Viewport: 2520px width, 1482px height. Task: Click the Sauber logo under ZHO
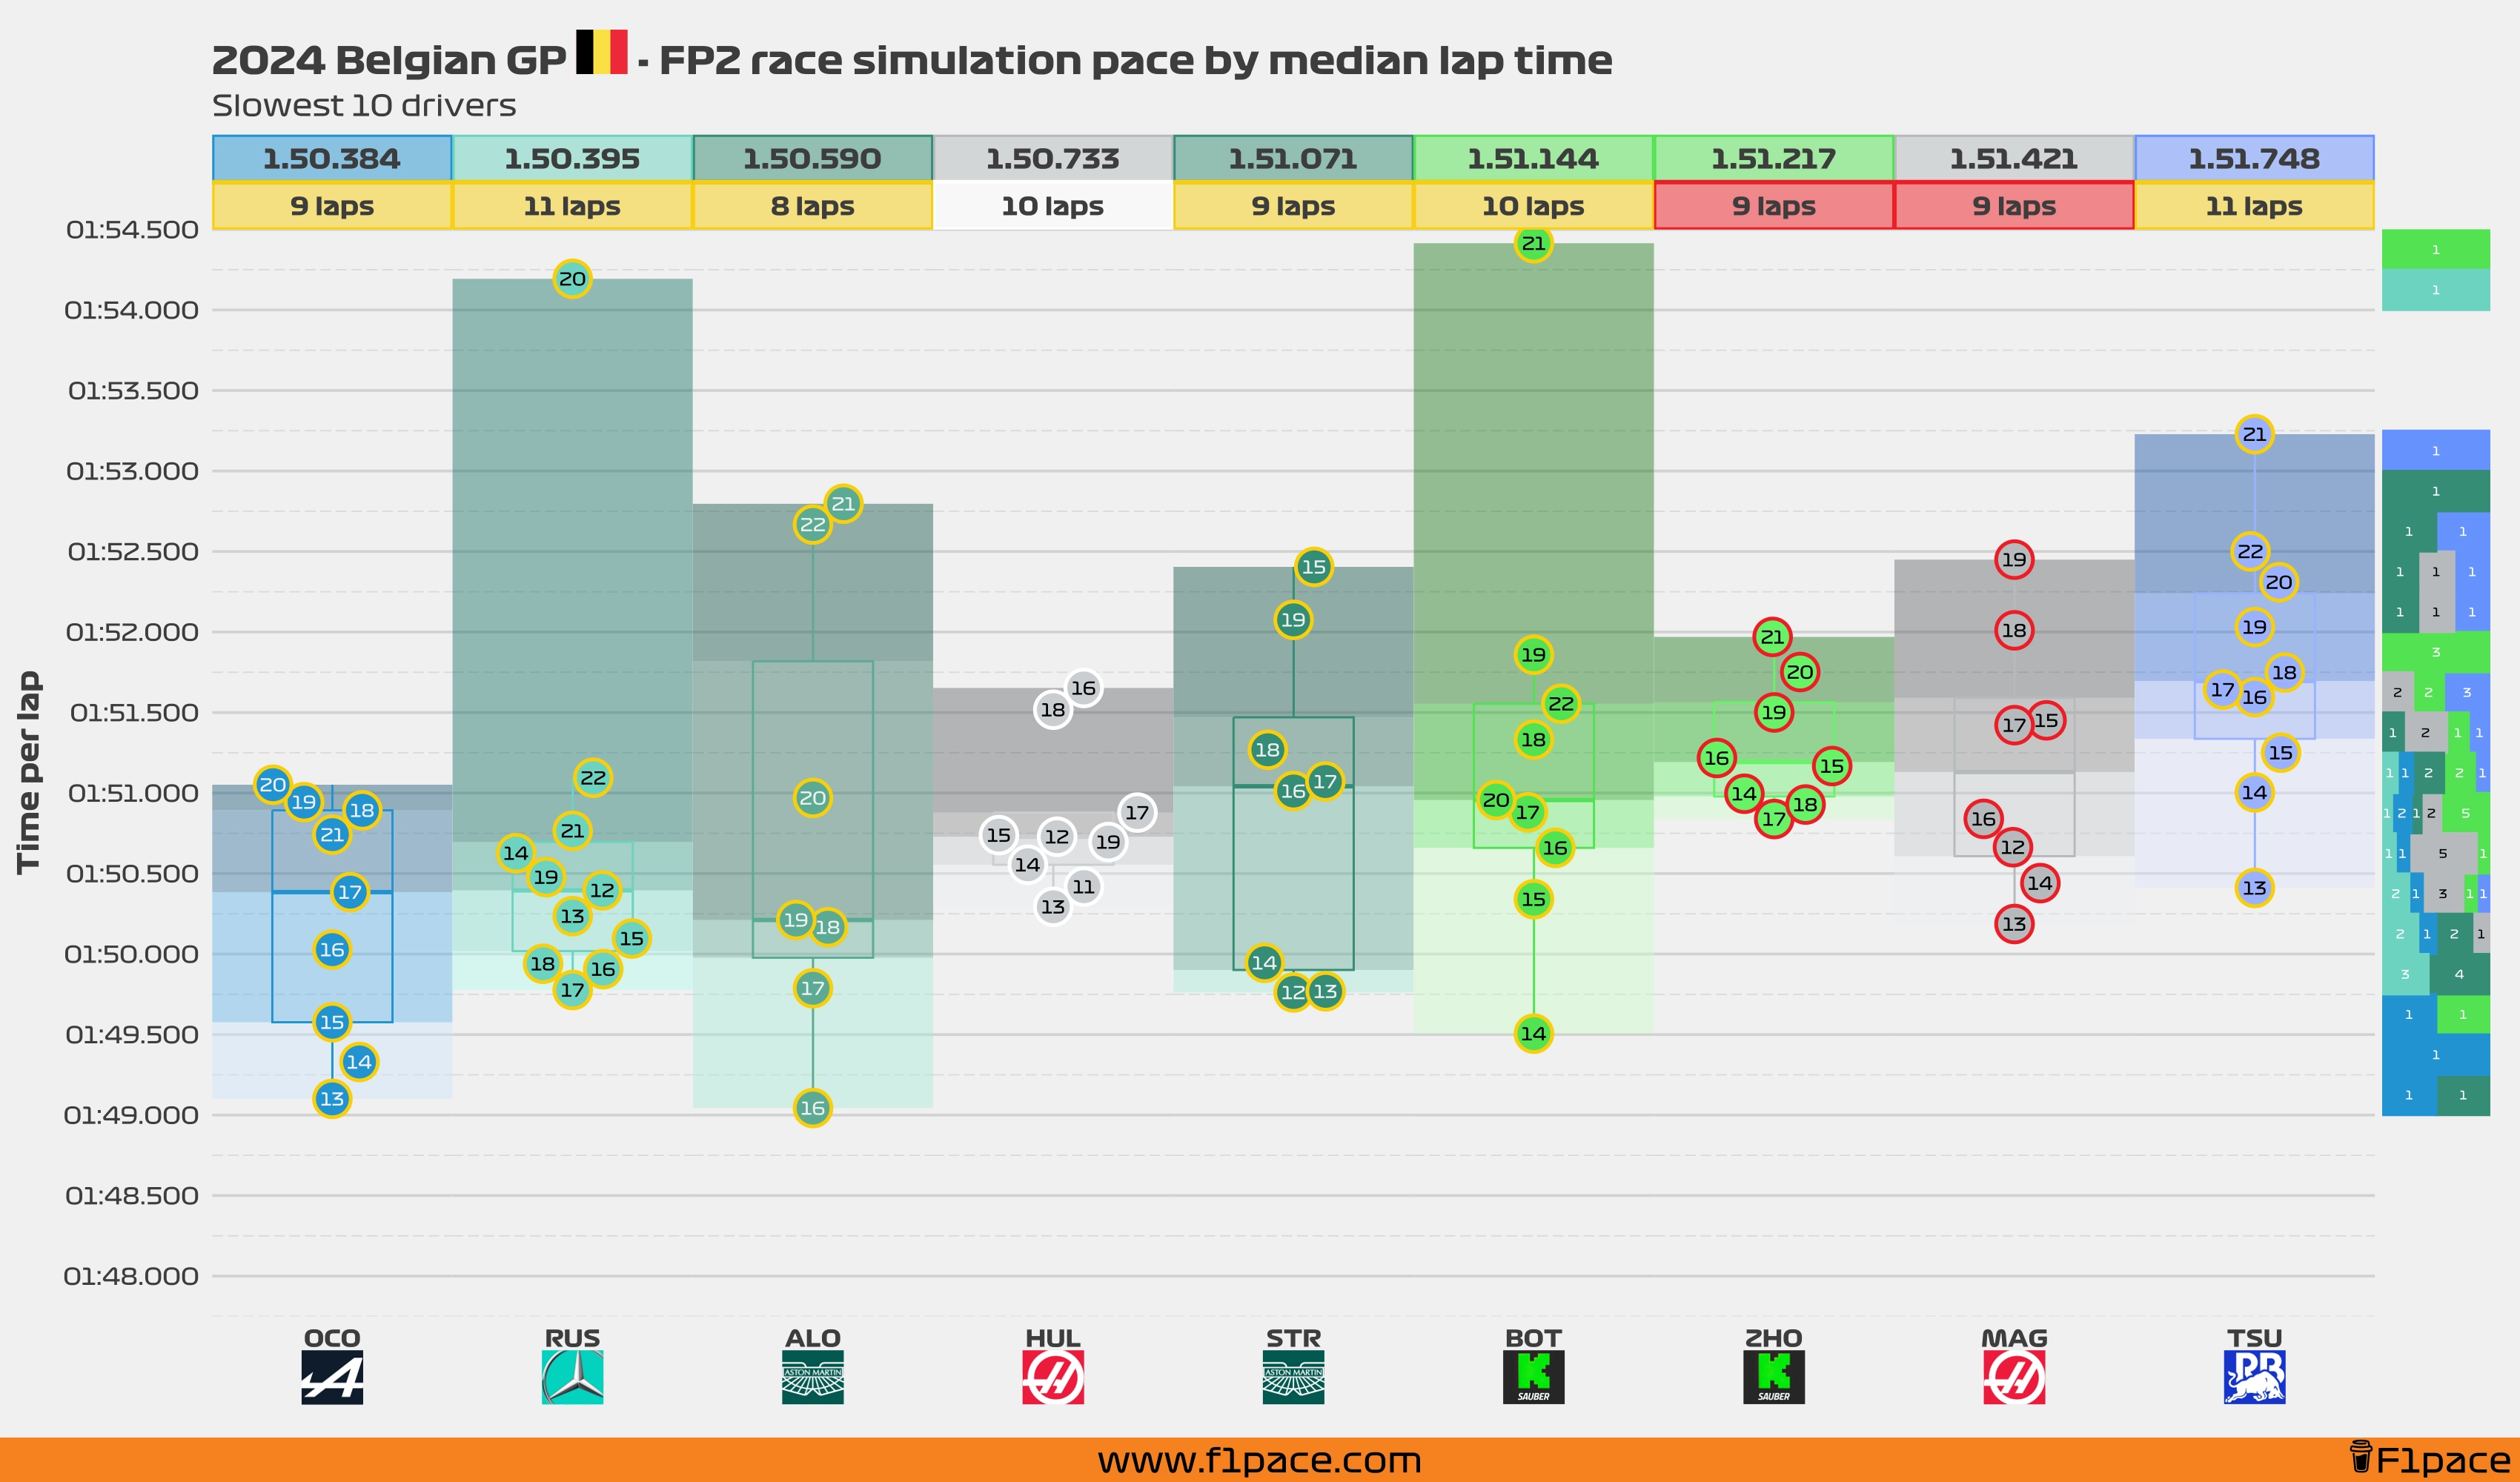1774,1377
